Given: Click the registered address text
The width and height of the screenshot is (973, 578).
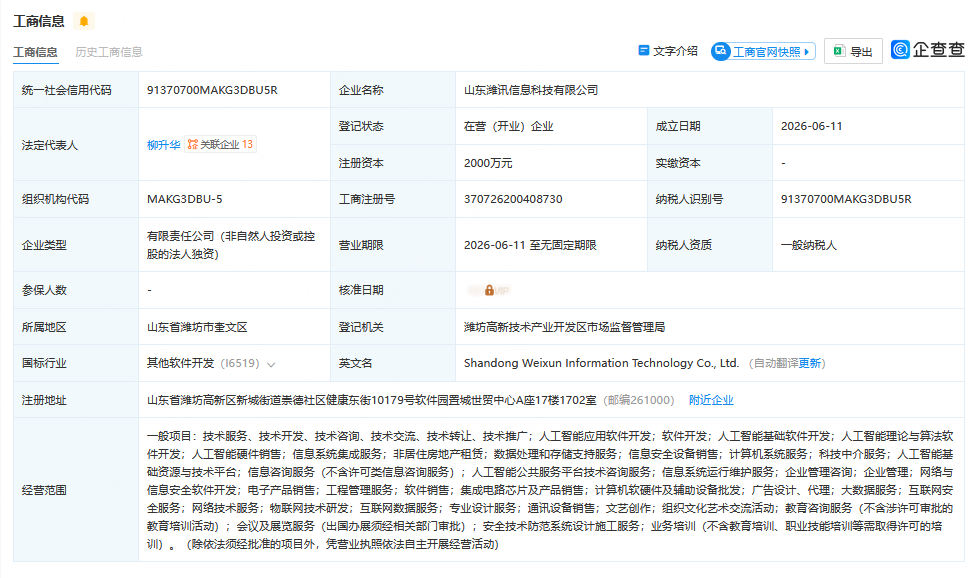Looking at the screenshot, I should [x=371, y=400].
